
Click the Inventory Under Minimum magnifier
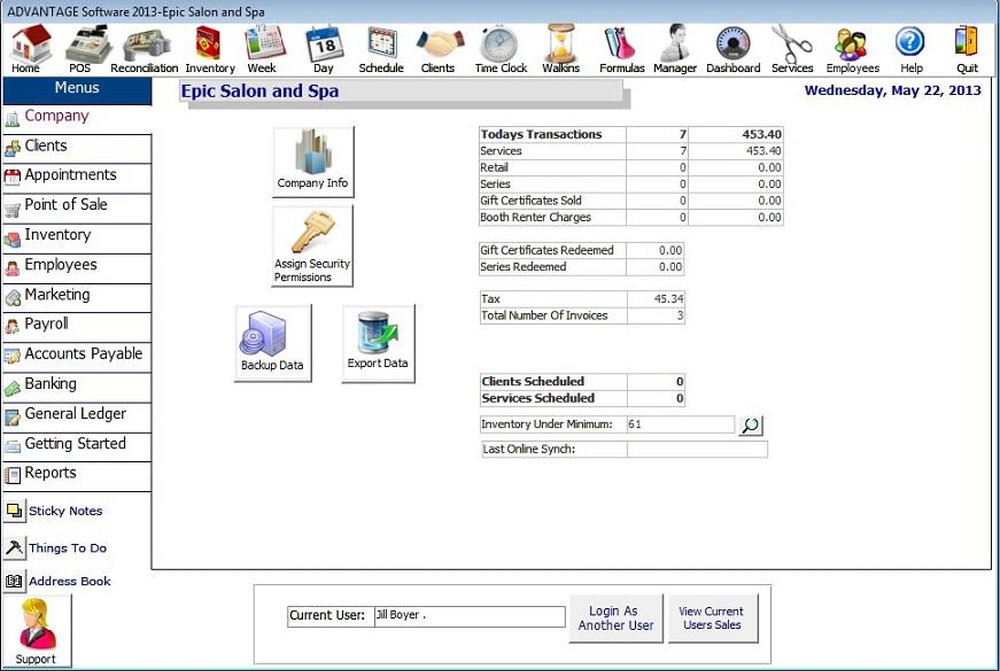(x=751, y=425)
